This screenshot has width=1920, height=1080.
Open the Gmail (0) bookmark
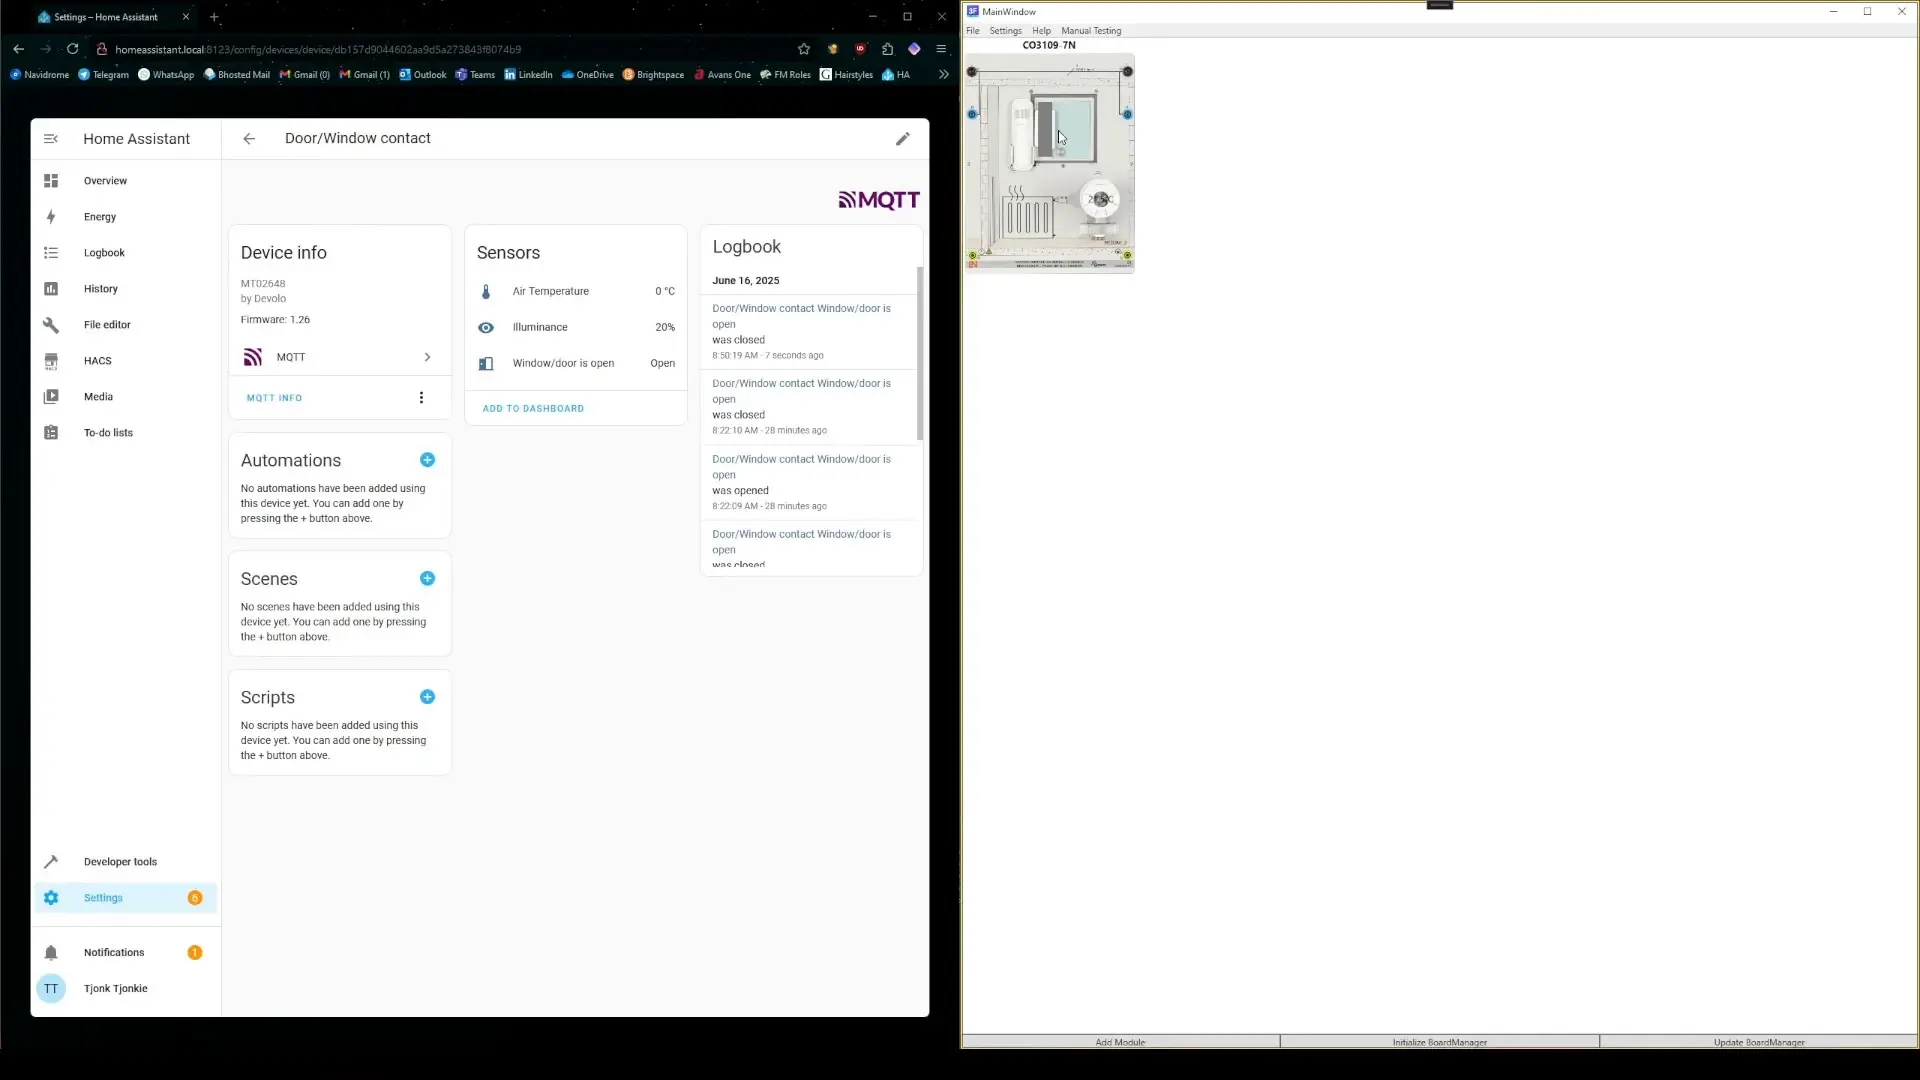[304, 75]
